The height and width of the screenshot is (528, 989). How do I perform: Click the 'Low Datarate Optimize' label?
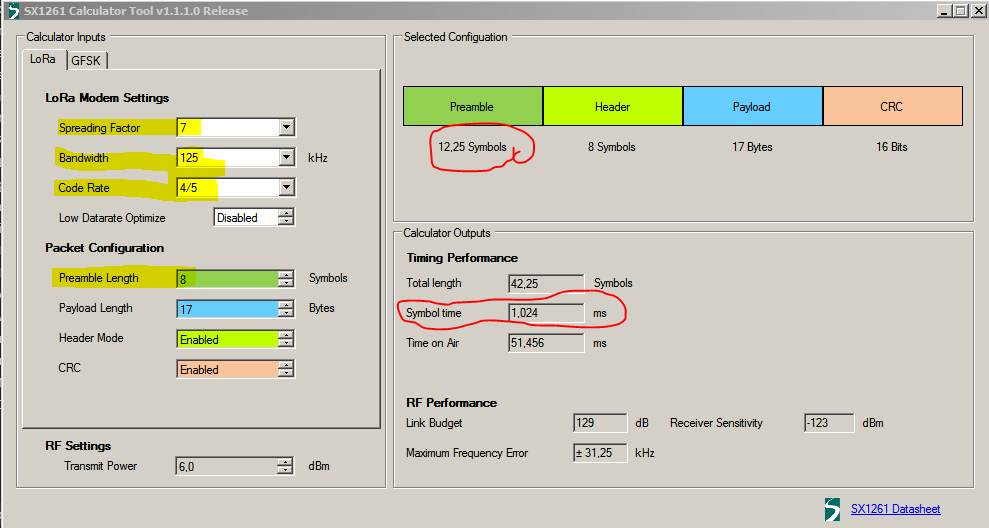tap(112, 218)
